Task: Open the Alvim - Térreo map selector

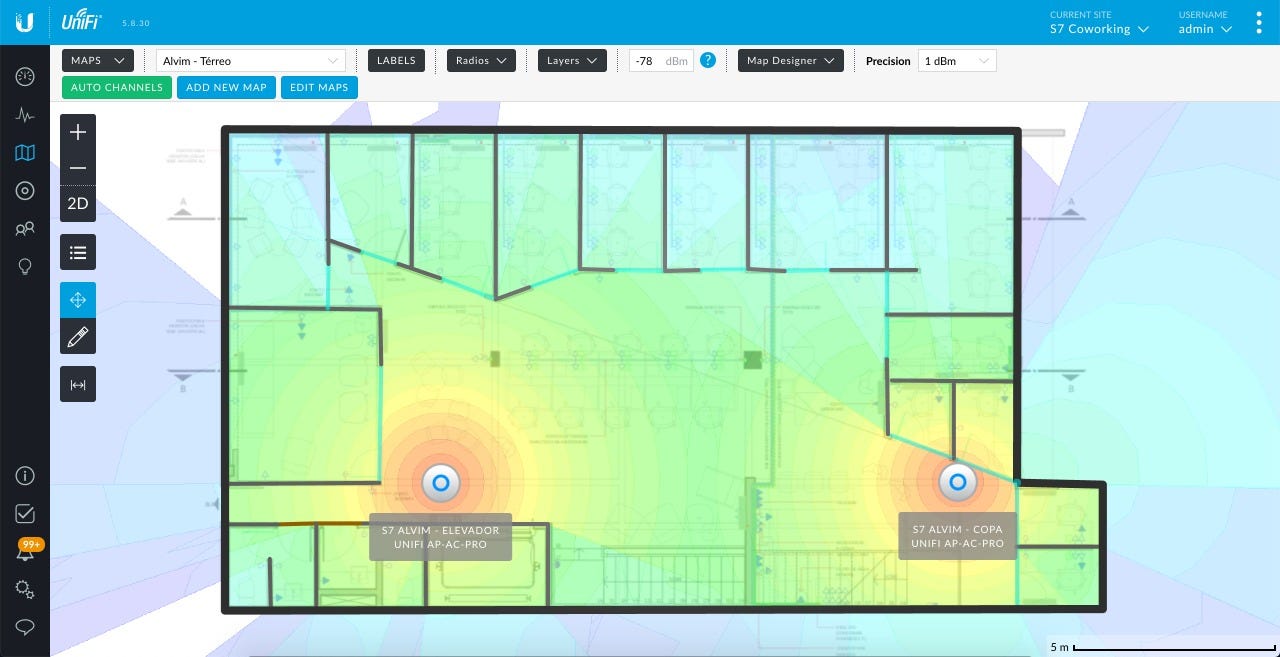Action: tap(250, 61)
